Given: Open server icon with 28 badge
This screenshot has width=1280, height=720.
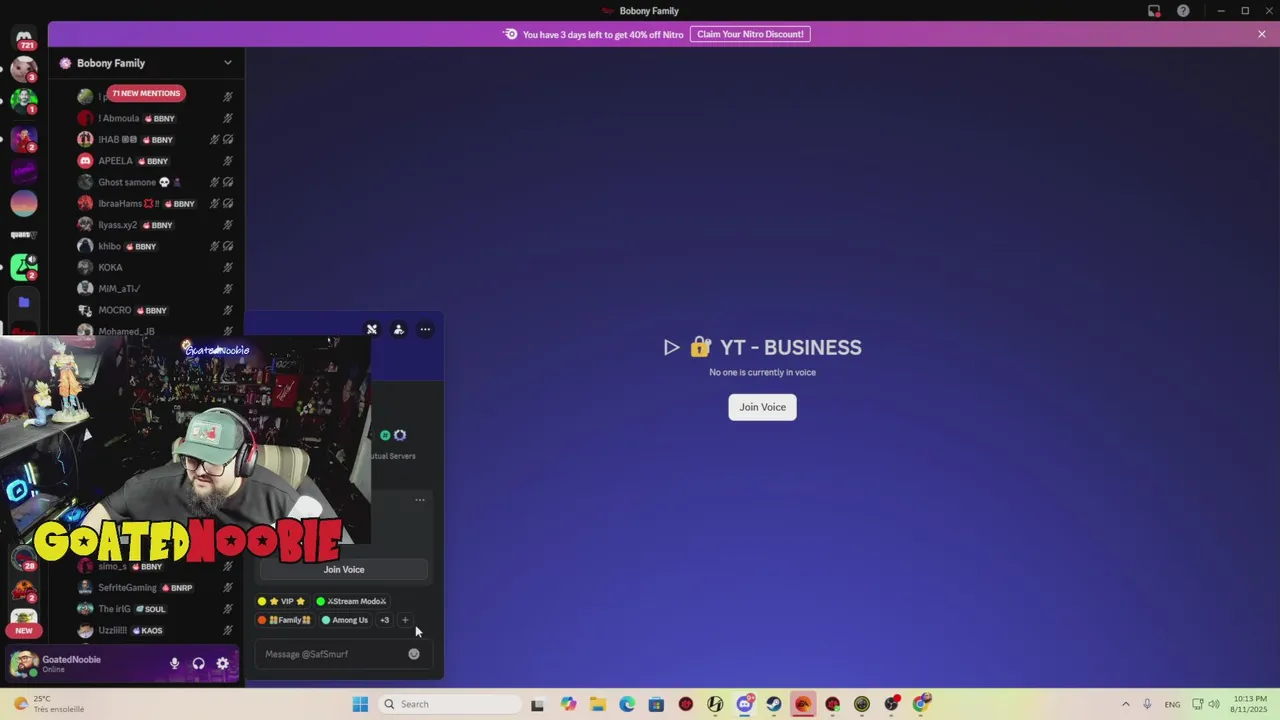Looking at the screenshot, I should (24, 558).
